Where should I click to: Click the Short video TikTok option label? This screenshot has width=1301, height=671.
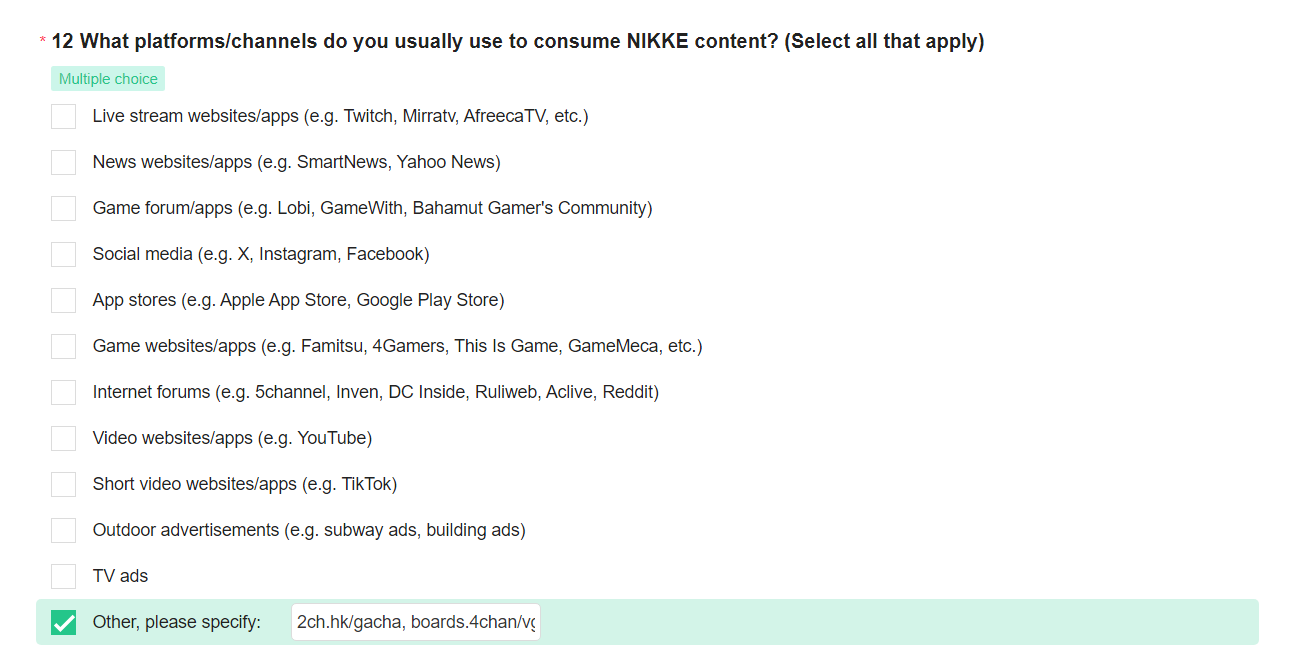point(245,484)
